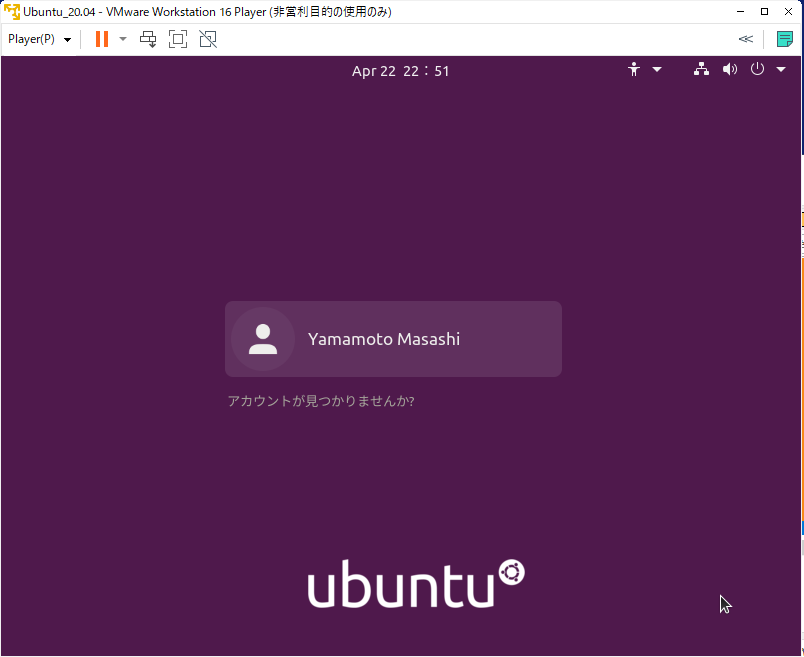Click the volume speaker icon
Screen dimensions: 804x657
(730, 69)
